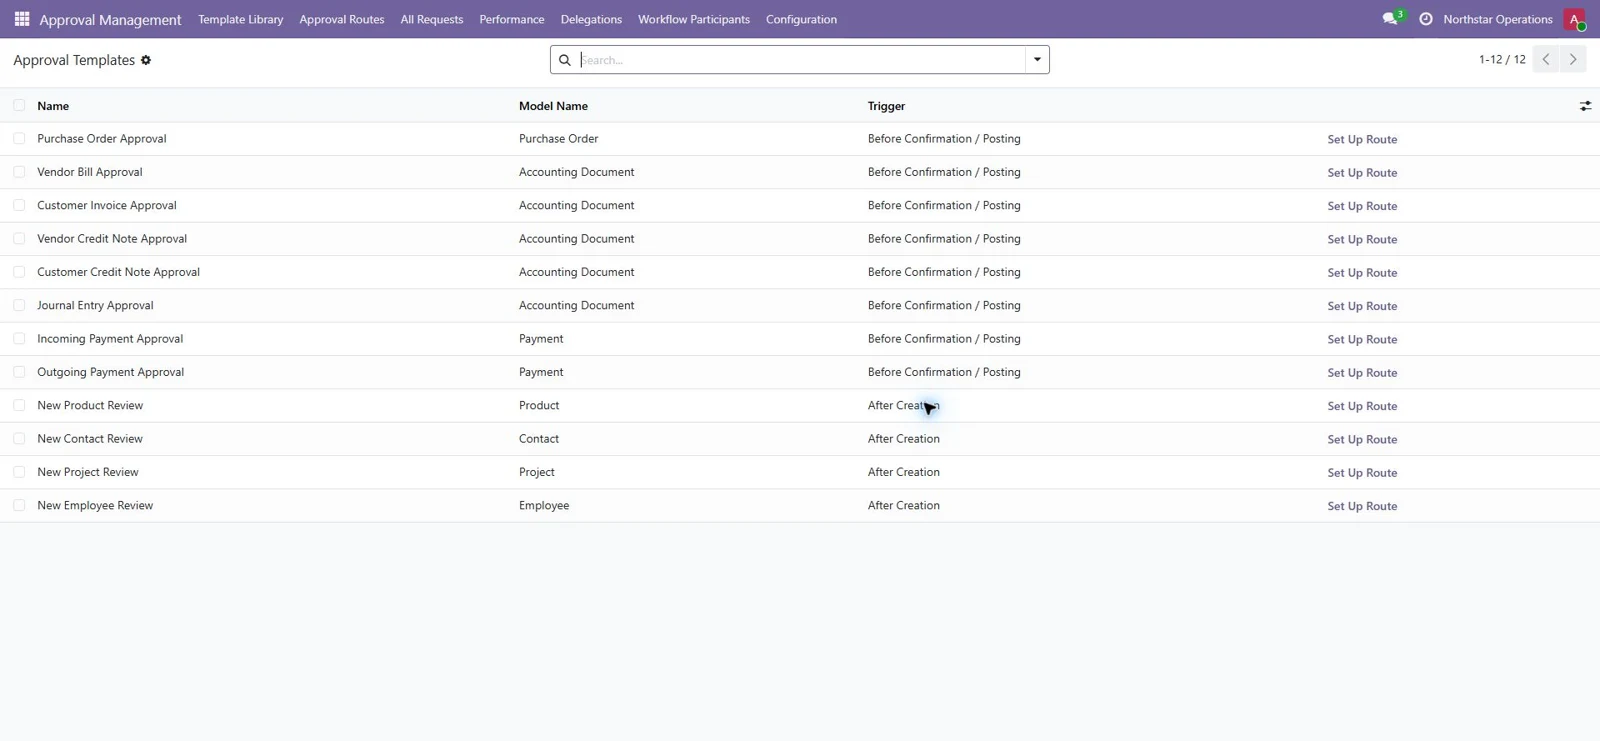Open the optional columns adjust icon

pos(1585,106)
